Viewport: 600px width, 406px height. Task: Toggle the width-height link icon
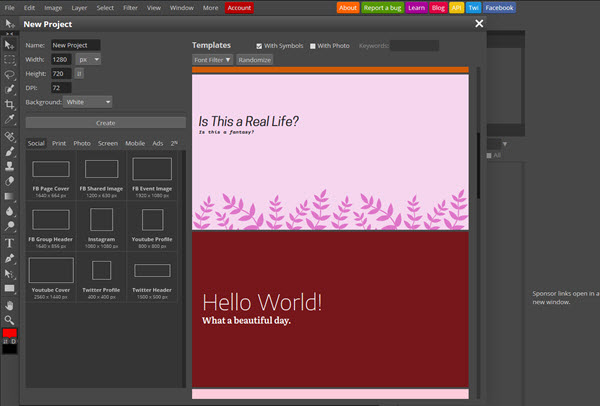click(x=80, y=73)
